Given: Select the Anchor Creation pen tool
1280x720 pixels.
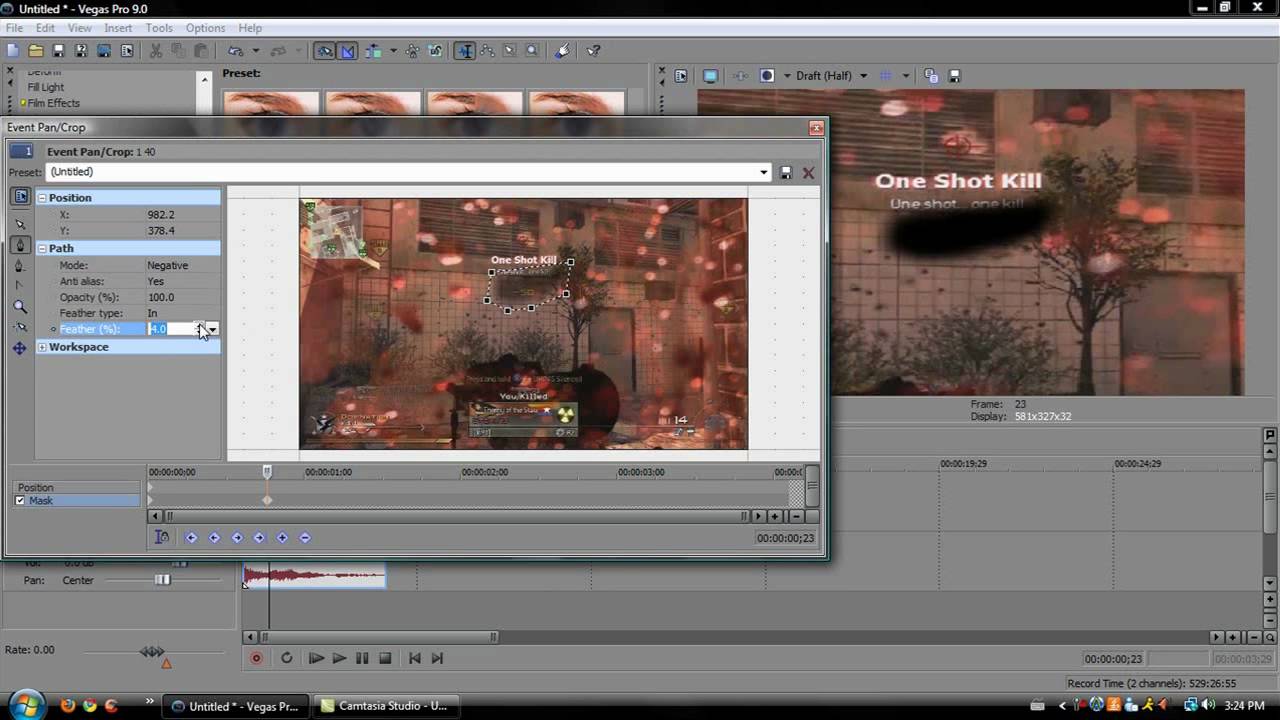Looking at the screenshot, I should click(x=20, y=245).
